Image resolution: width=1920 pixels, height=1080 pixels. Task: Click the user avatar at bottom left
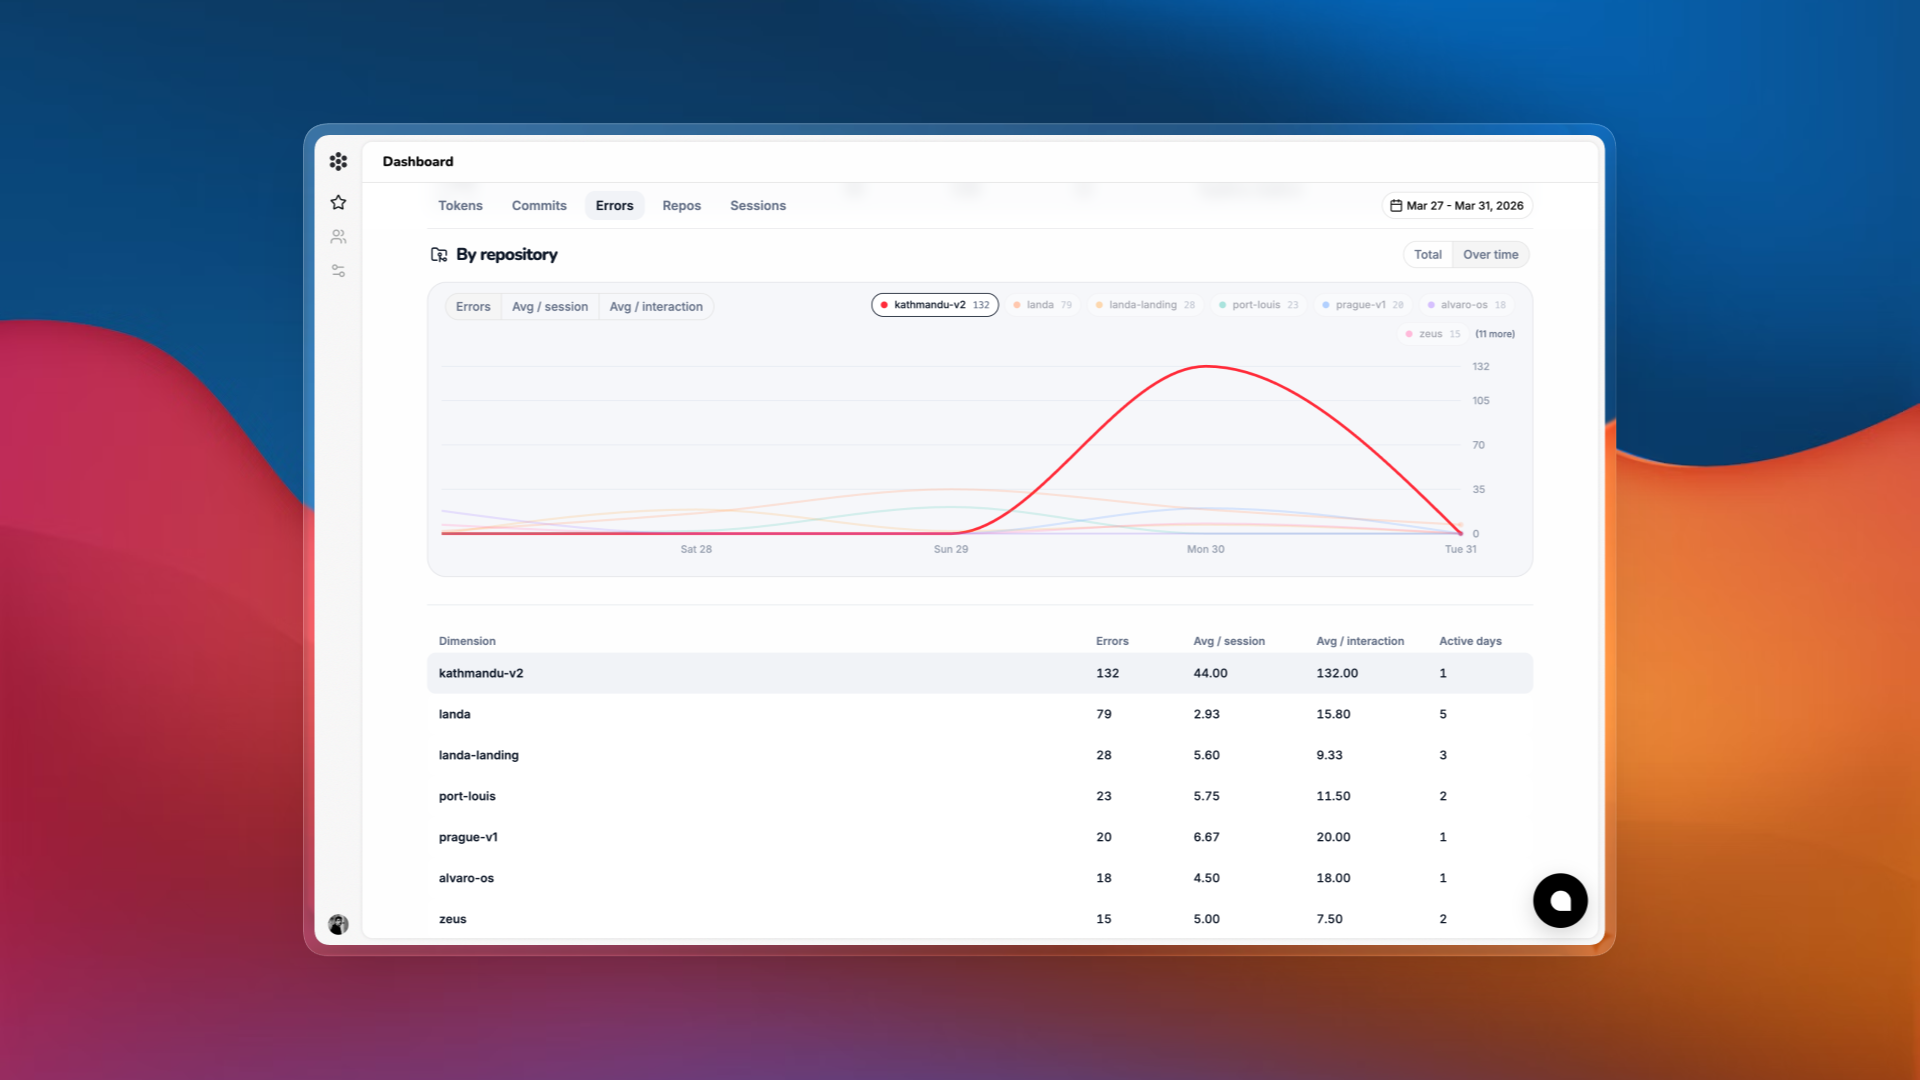(x=338, y=924)
